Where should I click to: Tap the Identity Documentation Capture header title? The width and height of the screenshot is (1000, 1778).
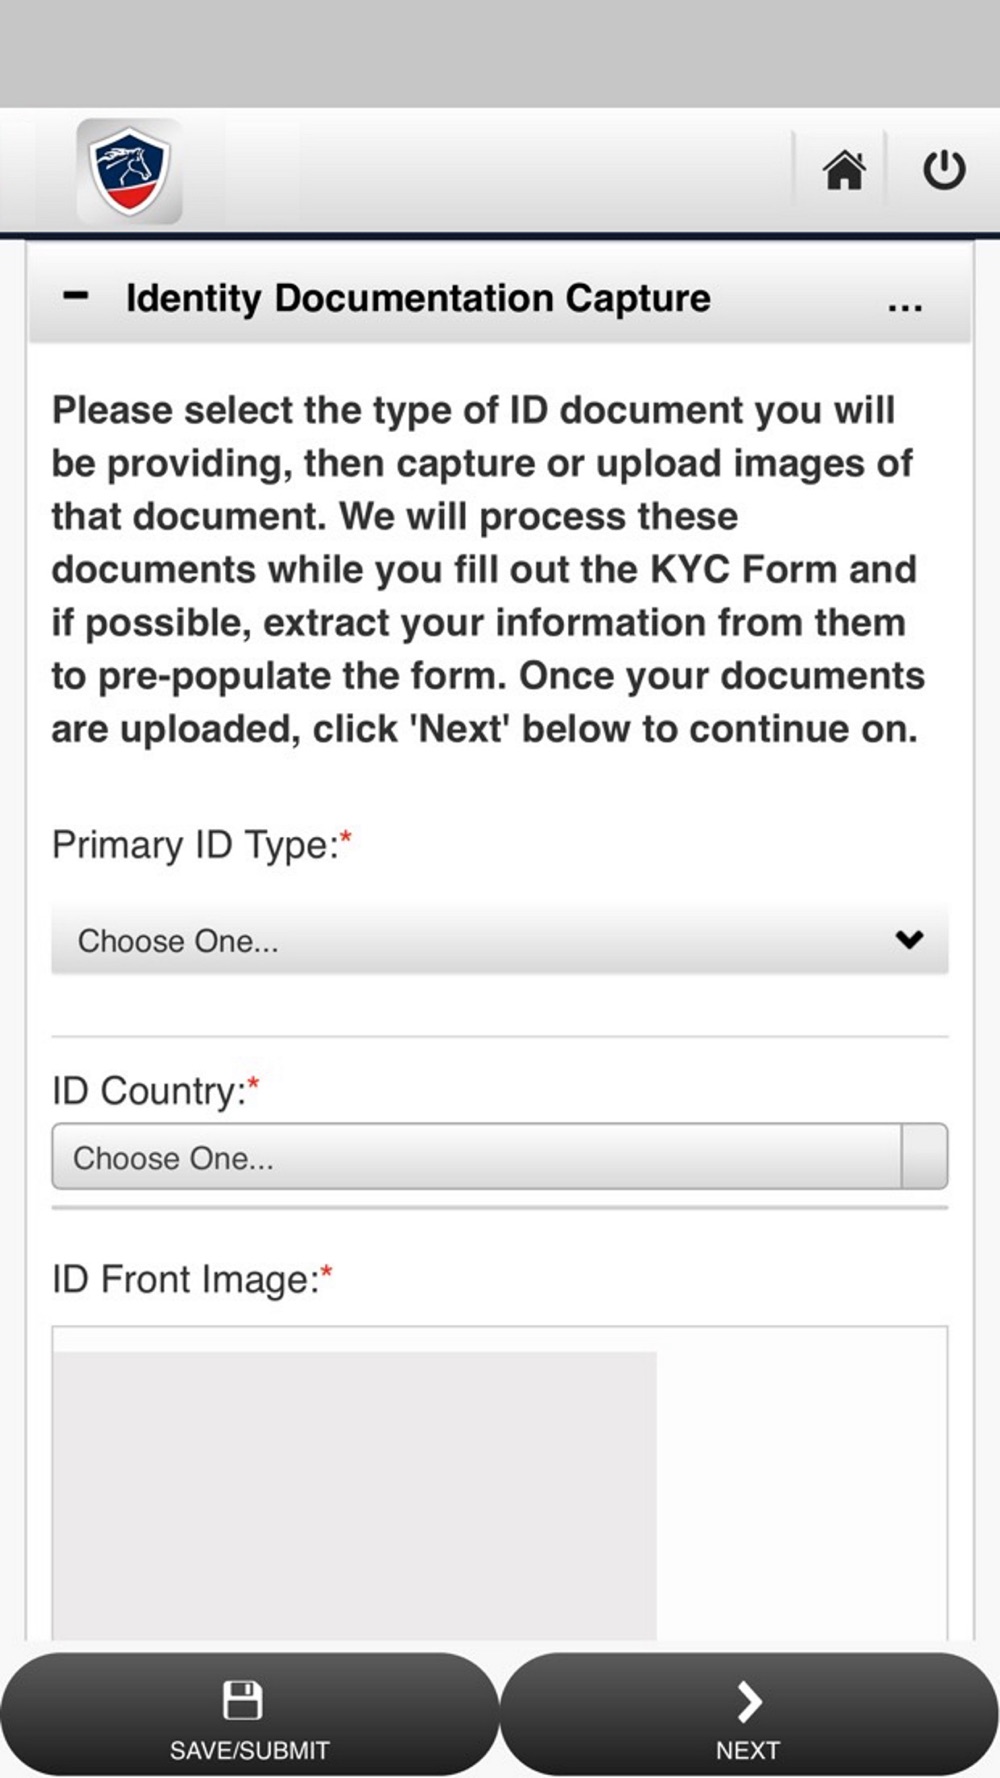(418, 298)
